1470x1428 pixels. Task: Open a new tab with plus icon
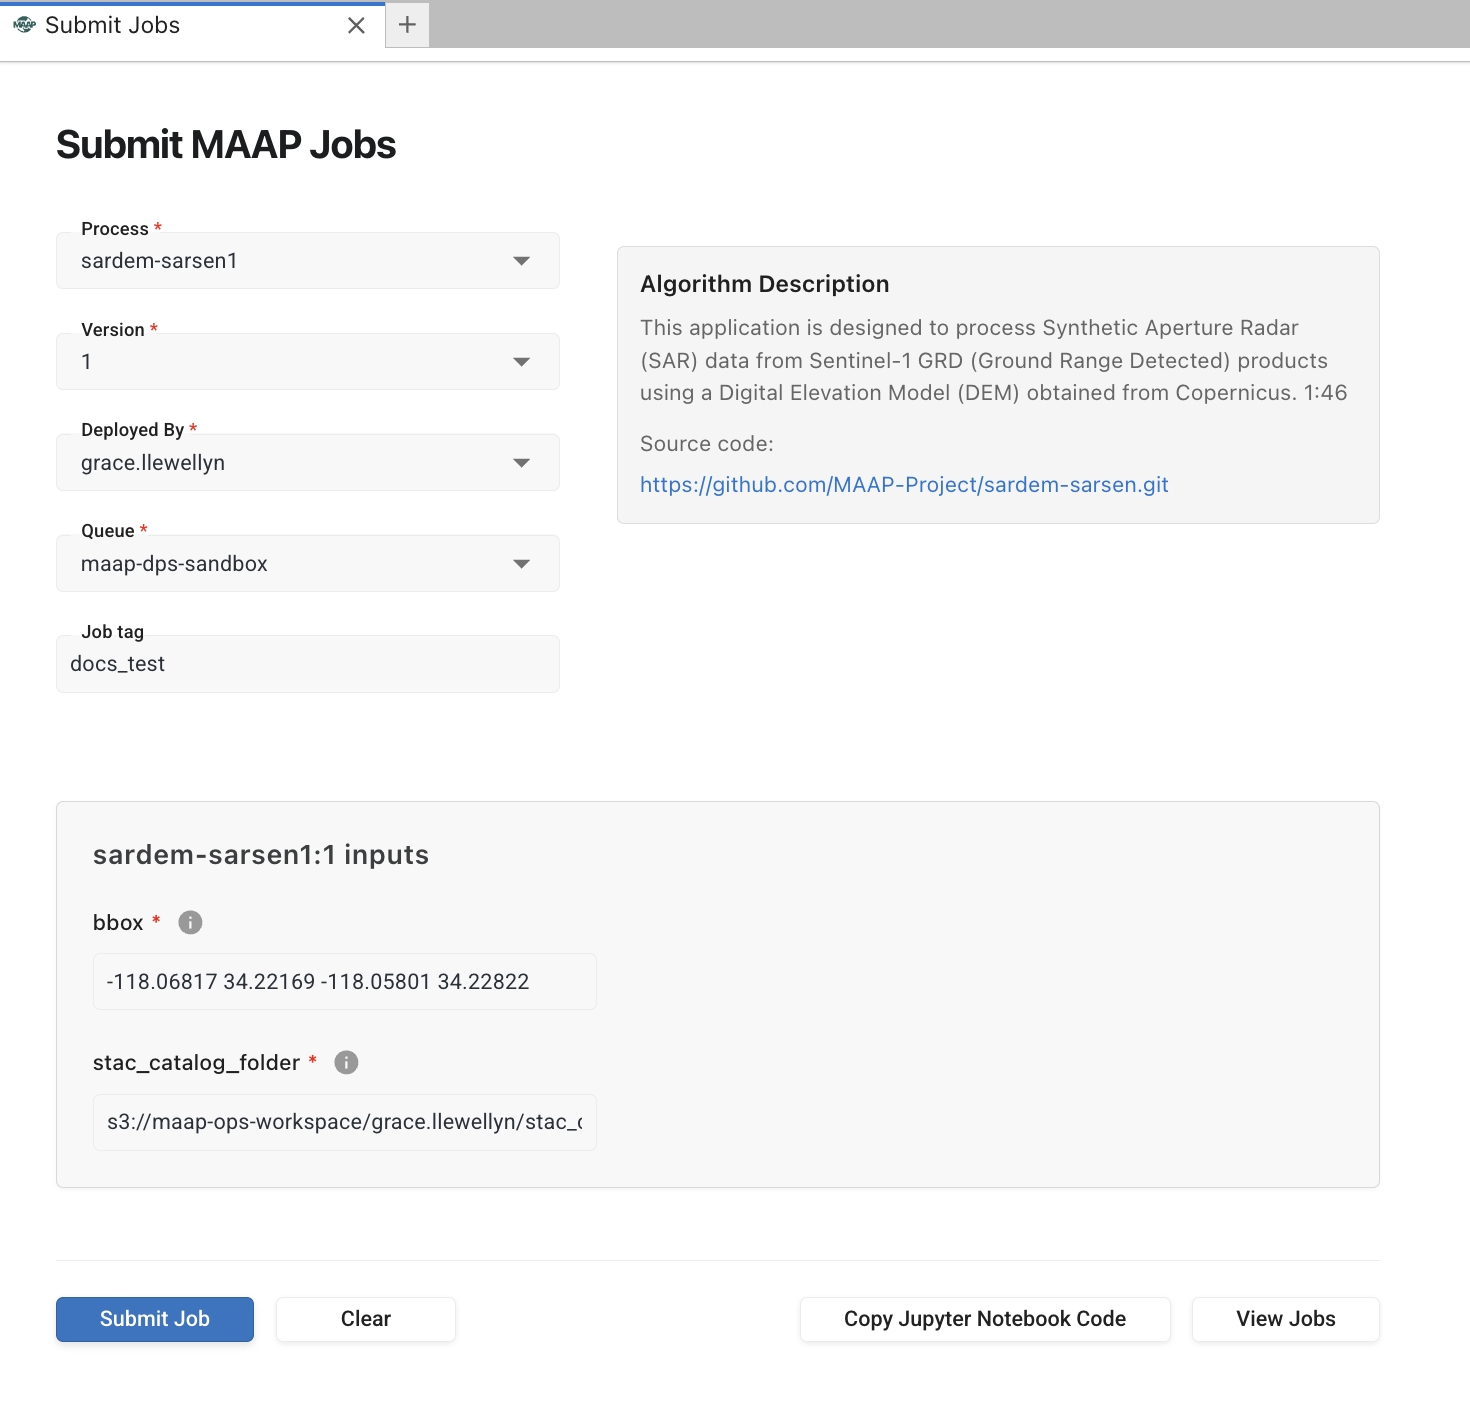(407, 25)
